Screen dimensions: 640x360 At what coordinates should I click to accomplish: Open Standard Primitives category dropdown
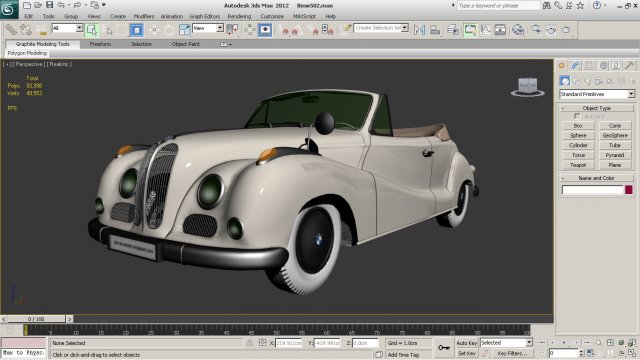pyautogui.click(x=597, y=94)
